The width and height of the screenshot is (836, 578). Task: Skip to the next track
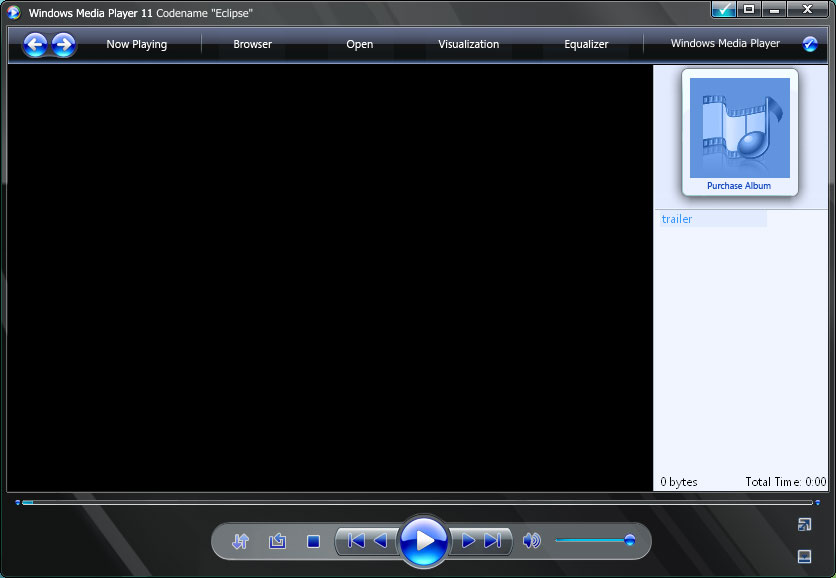pos(493,541)
